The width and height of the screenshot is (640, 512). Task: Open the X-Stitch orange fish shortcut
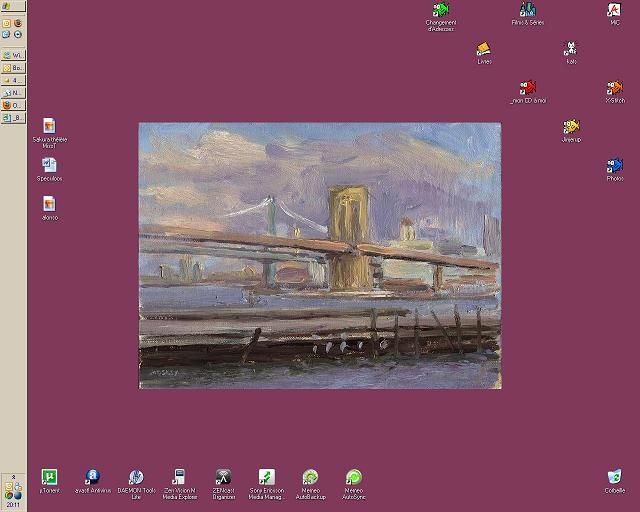[x=615, y=92]
